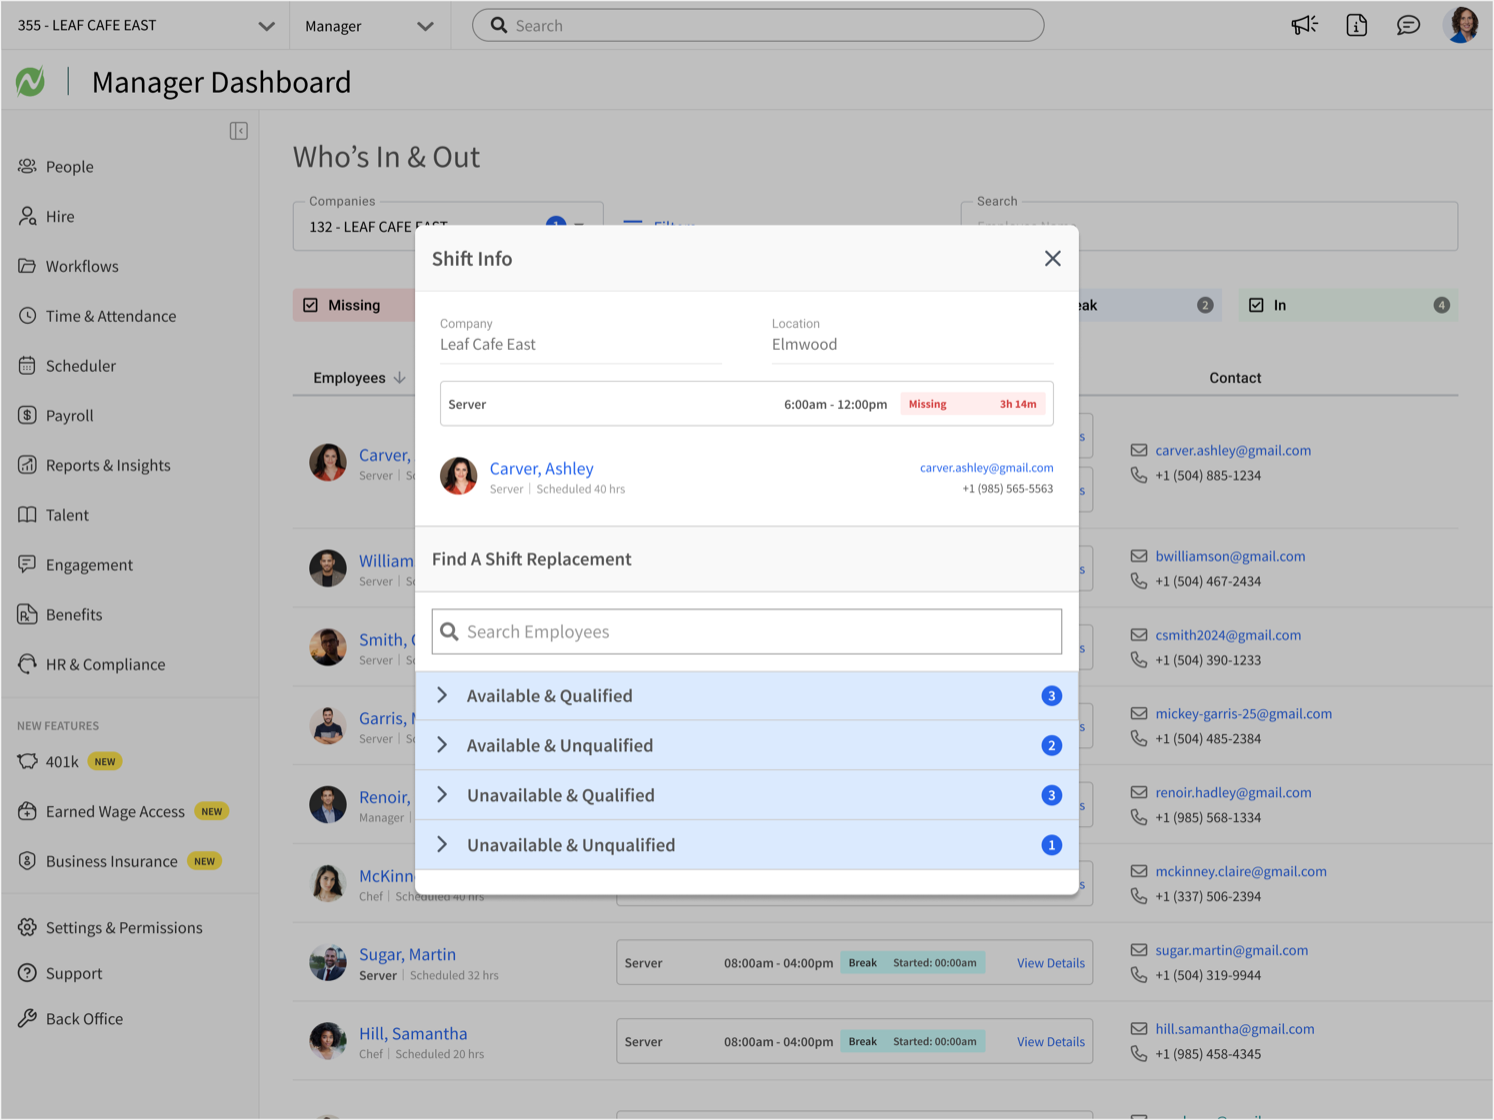1494x1120 pixels.
Task: Click the Benefits icon in sidebar
Action: [27, 614]
